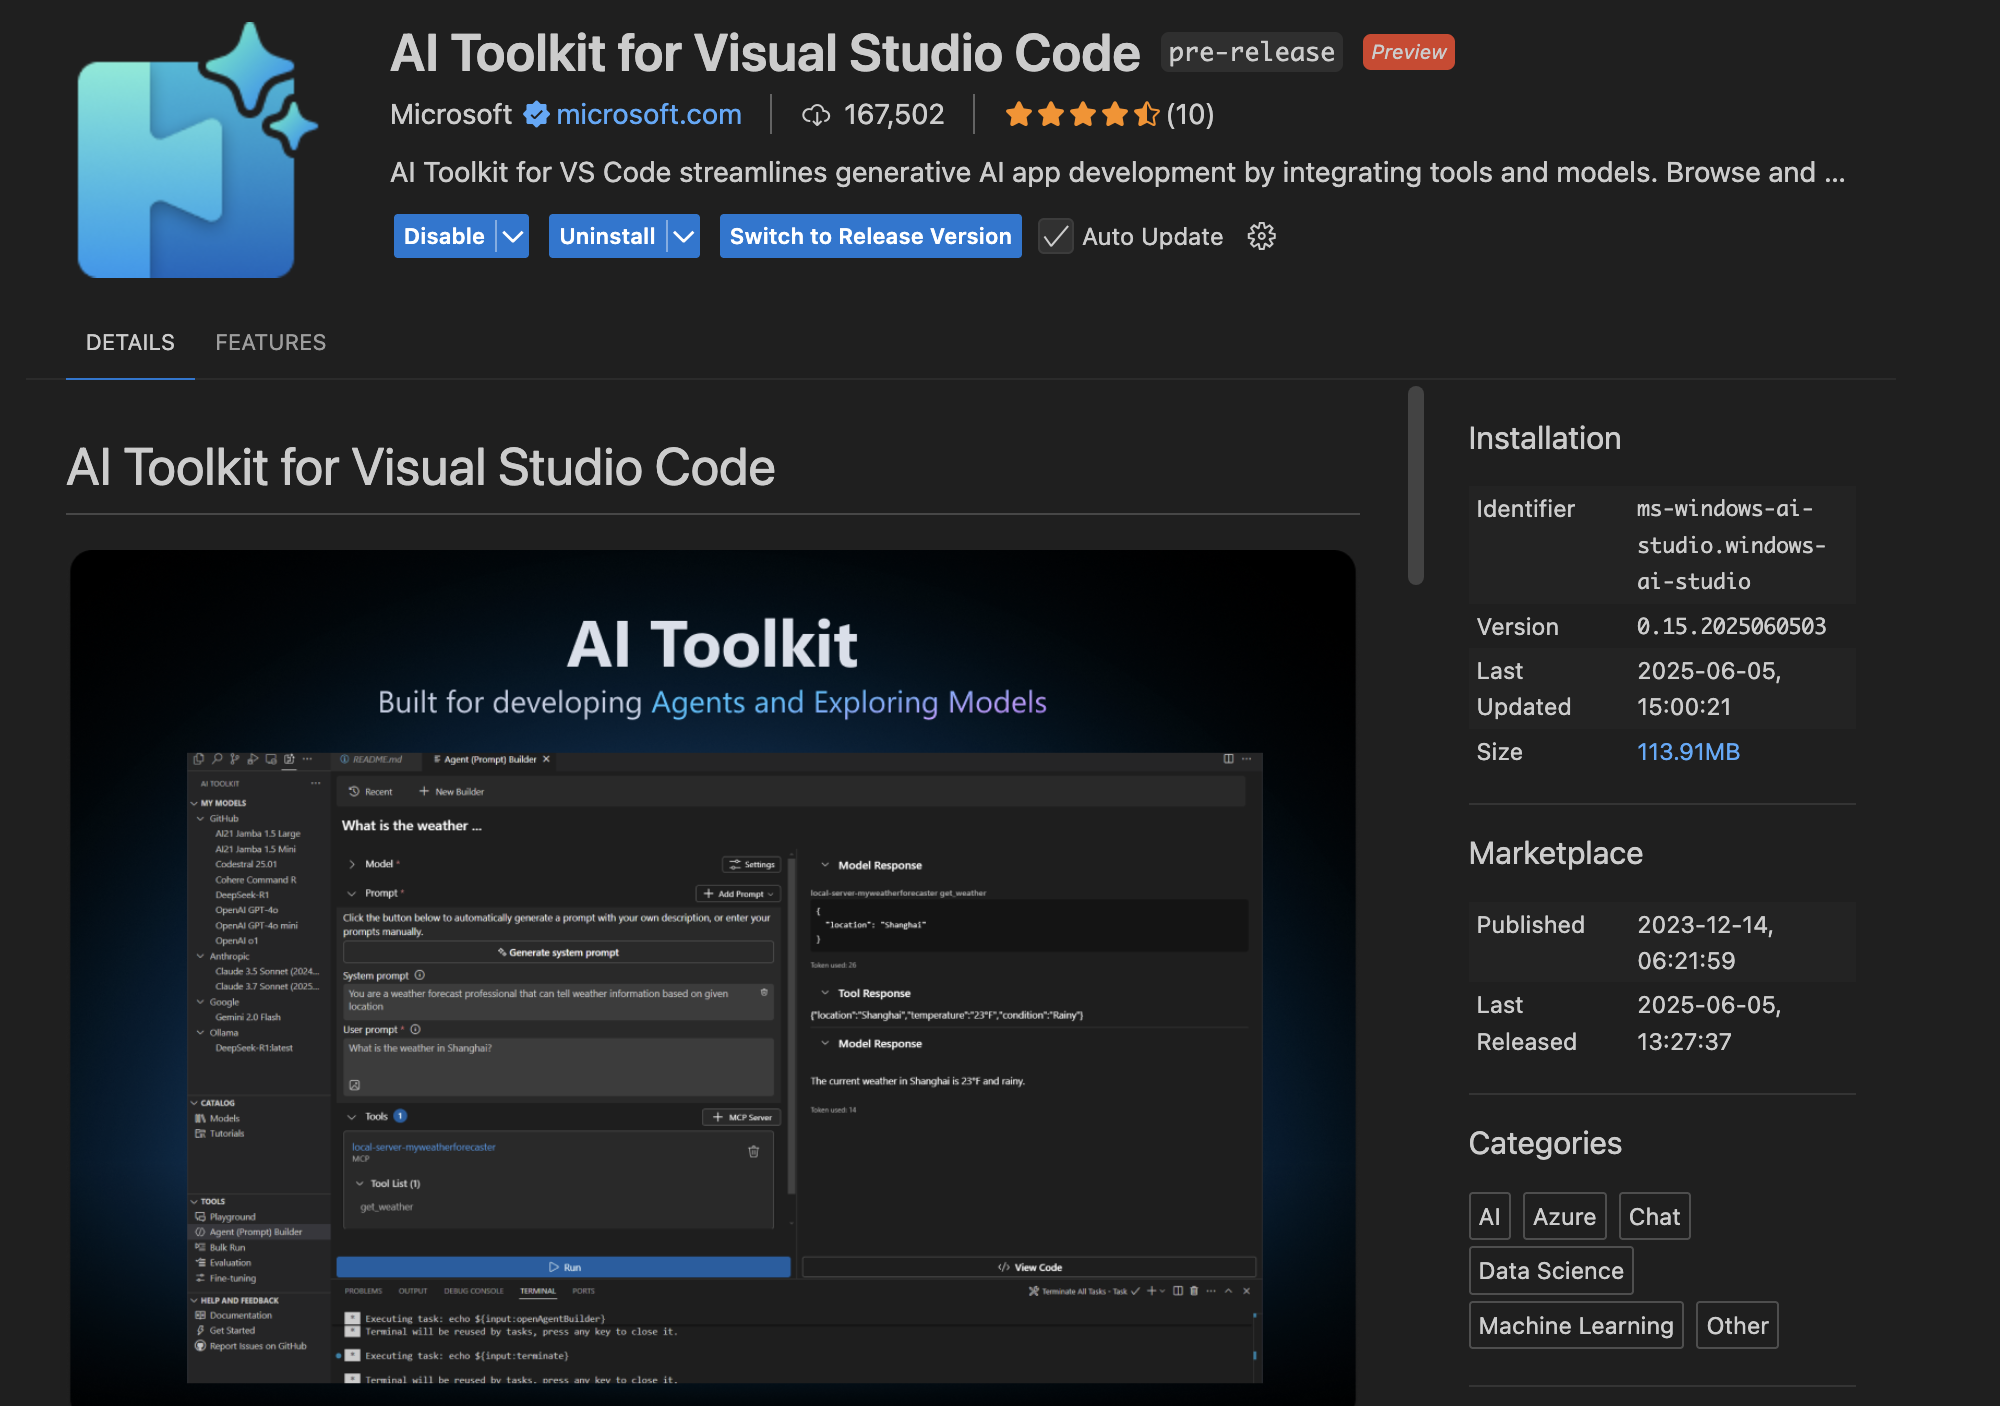The width and height of the screenshot is (2000, 1406).
Task: Open the extension settings gear
Action: [x=1261, y=236]
